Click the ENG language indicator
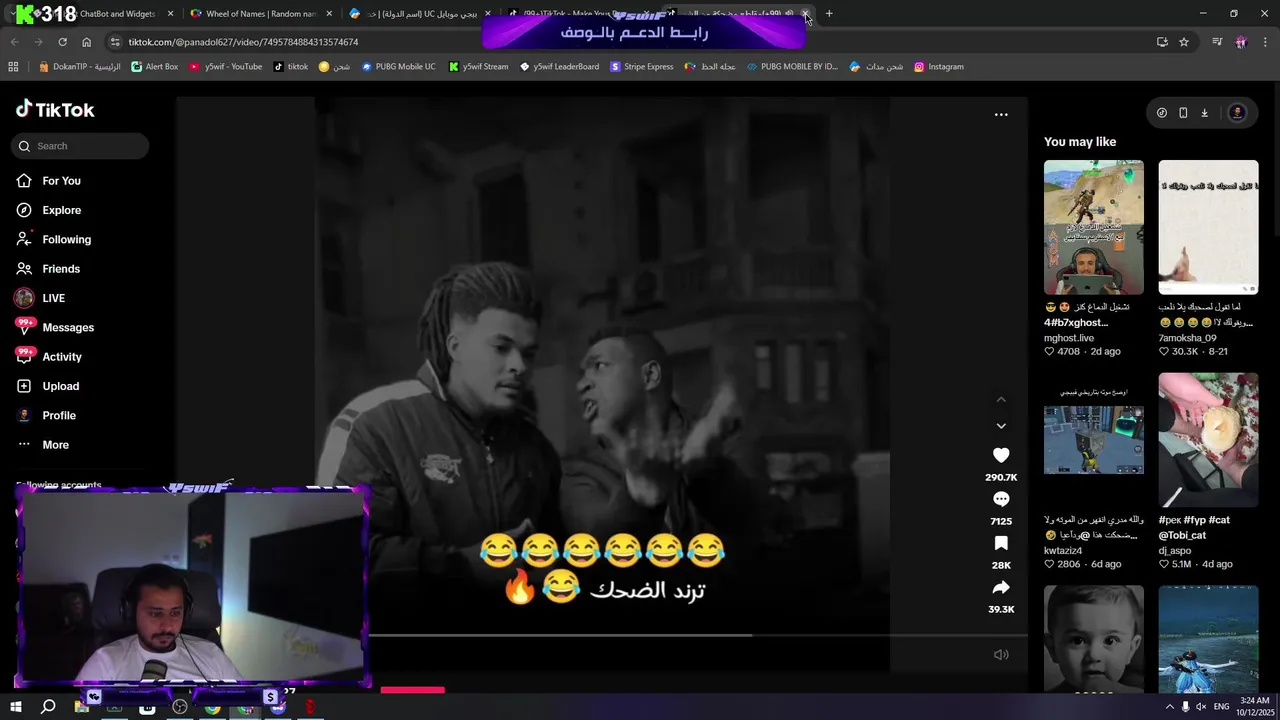 tap(1222, 707)
